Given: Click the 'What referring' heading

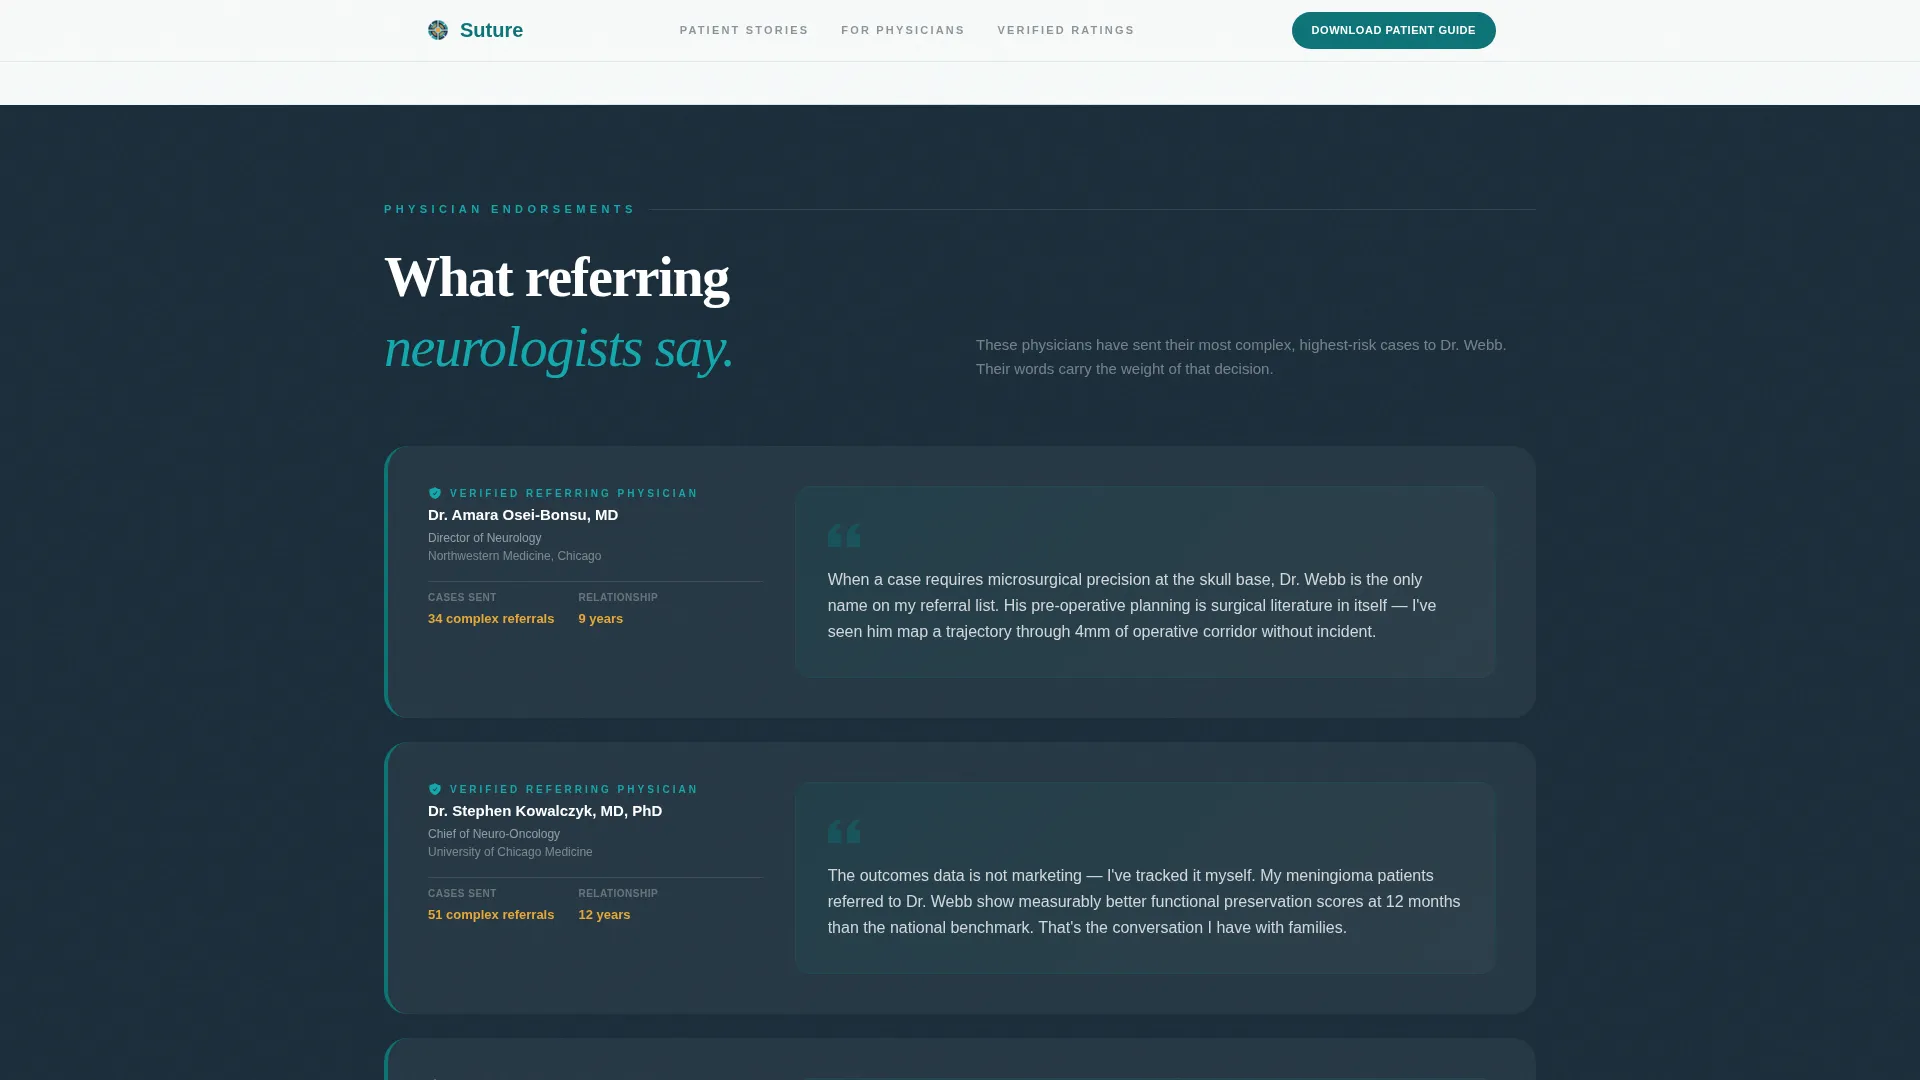Looking at the screenshot, I should (557, 278).
